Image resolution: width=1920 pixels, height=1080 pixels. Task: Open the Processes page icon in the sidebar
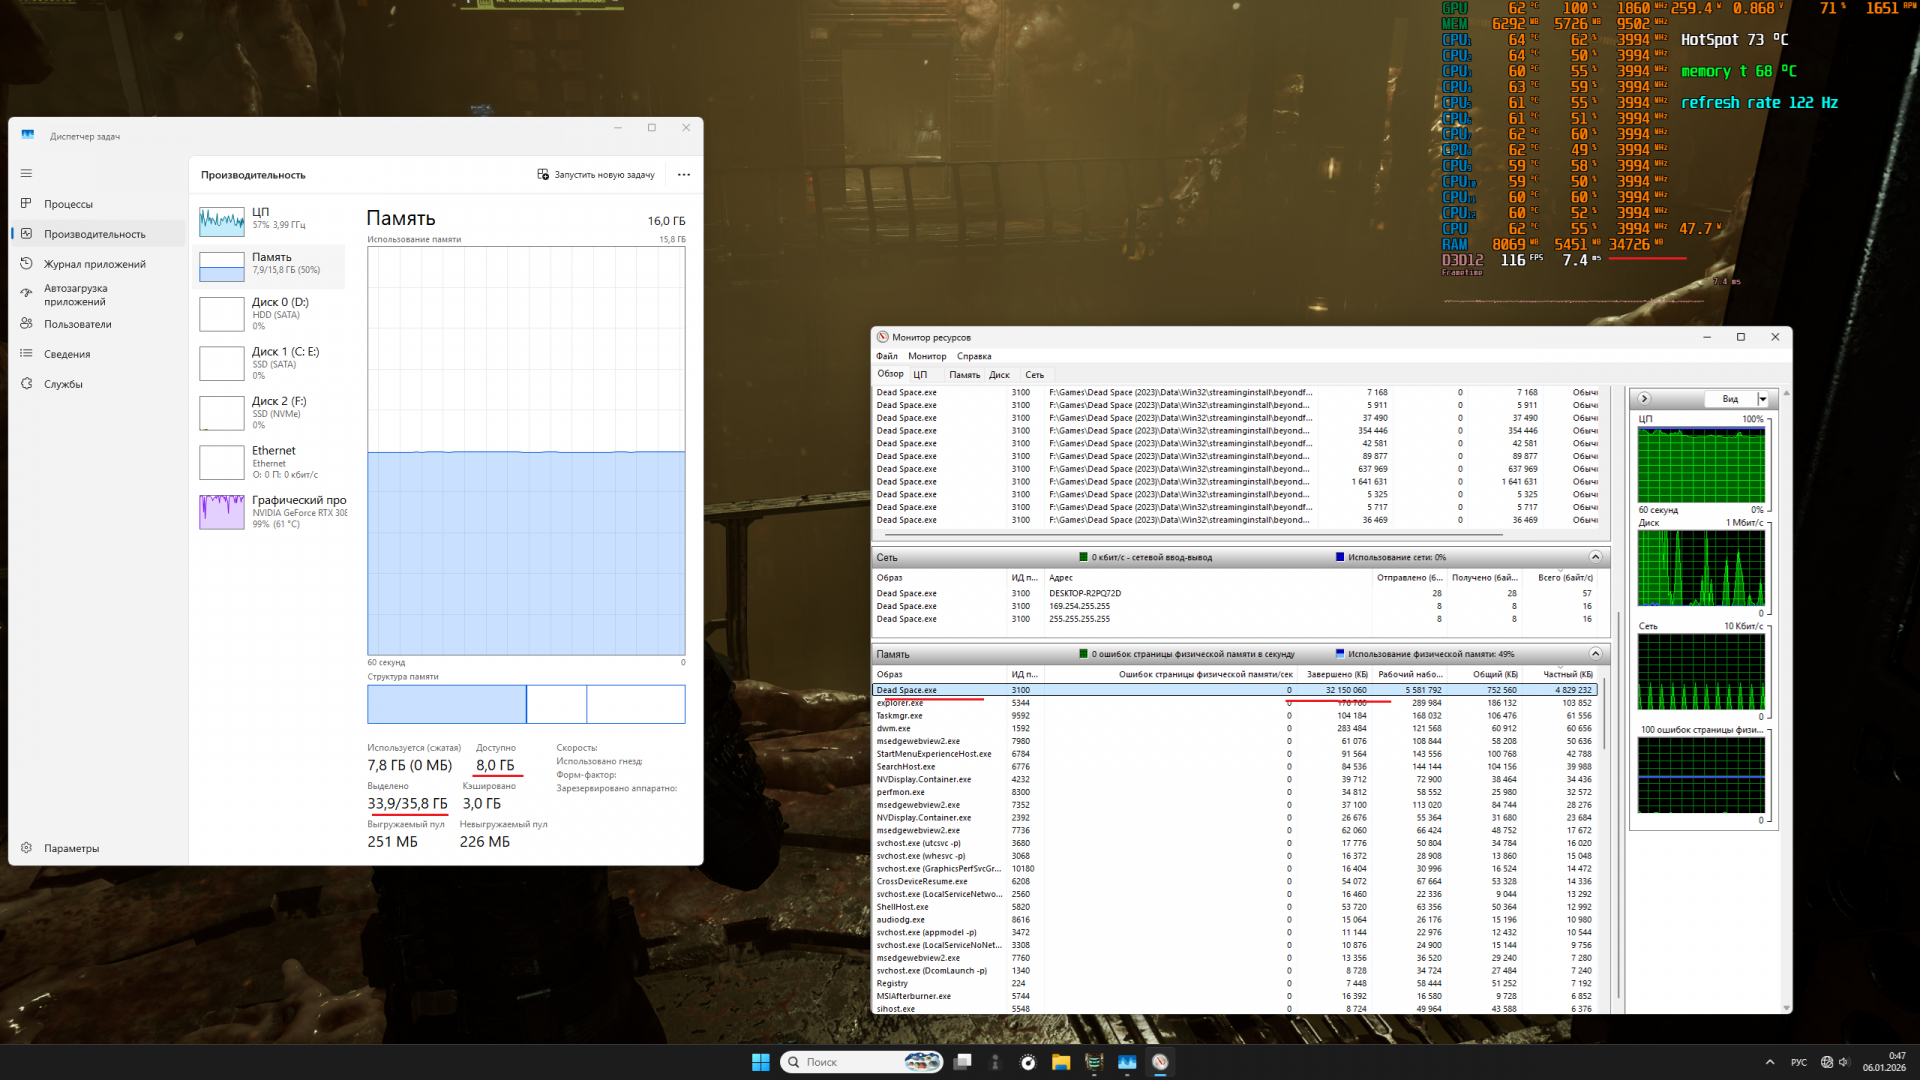[26, 204]
